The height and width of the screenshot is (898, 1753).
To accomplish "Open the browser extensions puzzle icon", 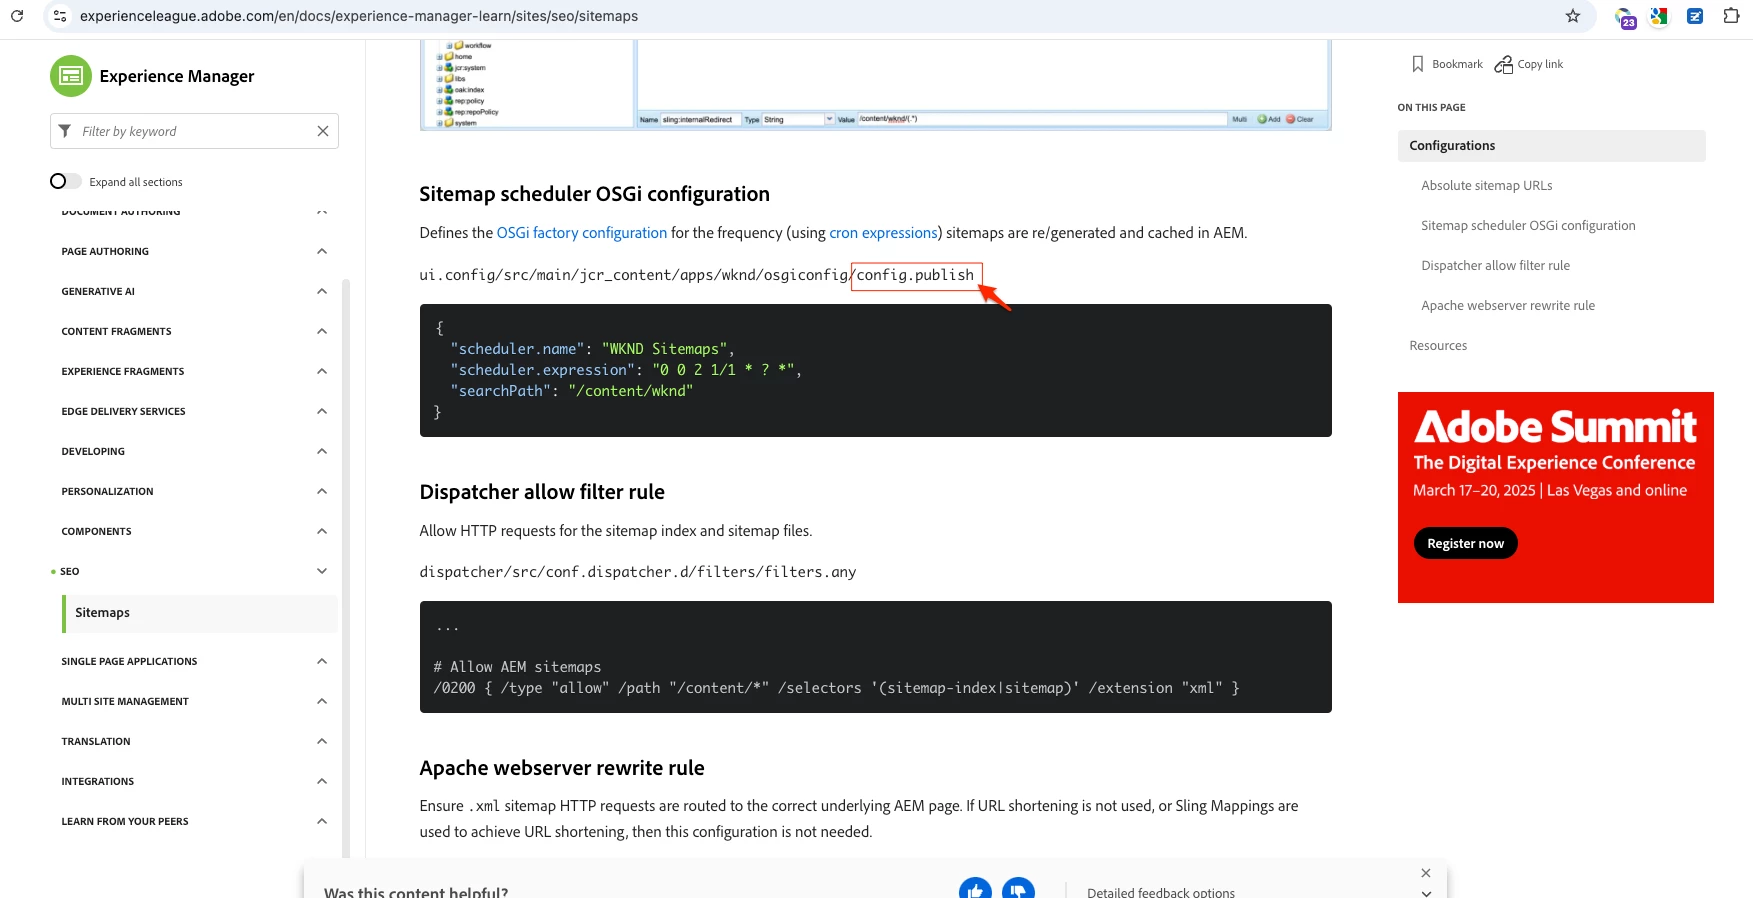I will 1731,16.
